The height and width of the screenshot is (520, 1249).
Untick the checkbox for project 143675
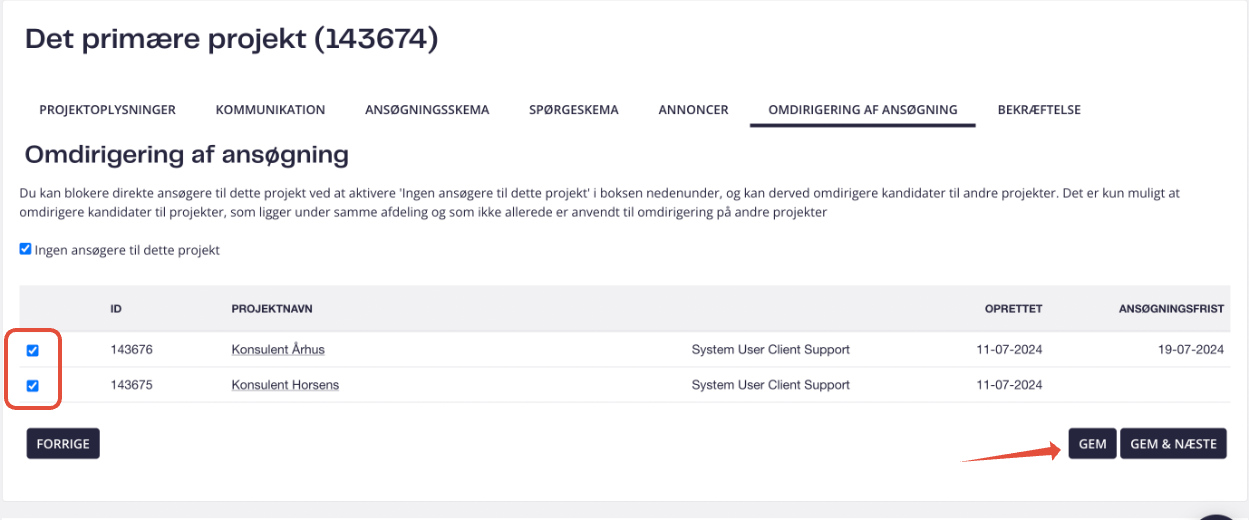(x=33, y=385)
